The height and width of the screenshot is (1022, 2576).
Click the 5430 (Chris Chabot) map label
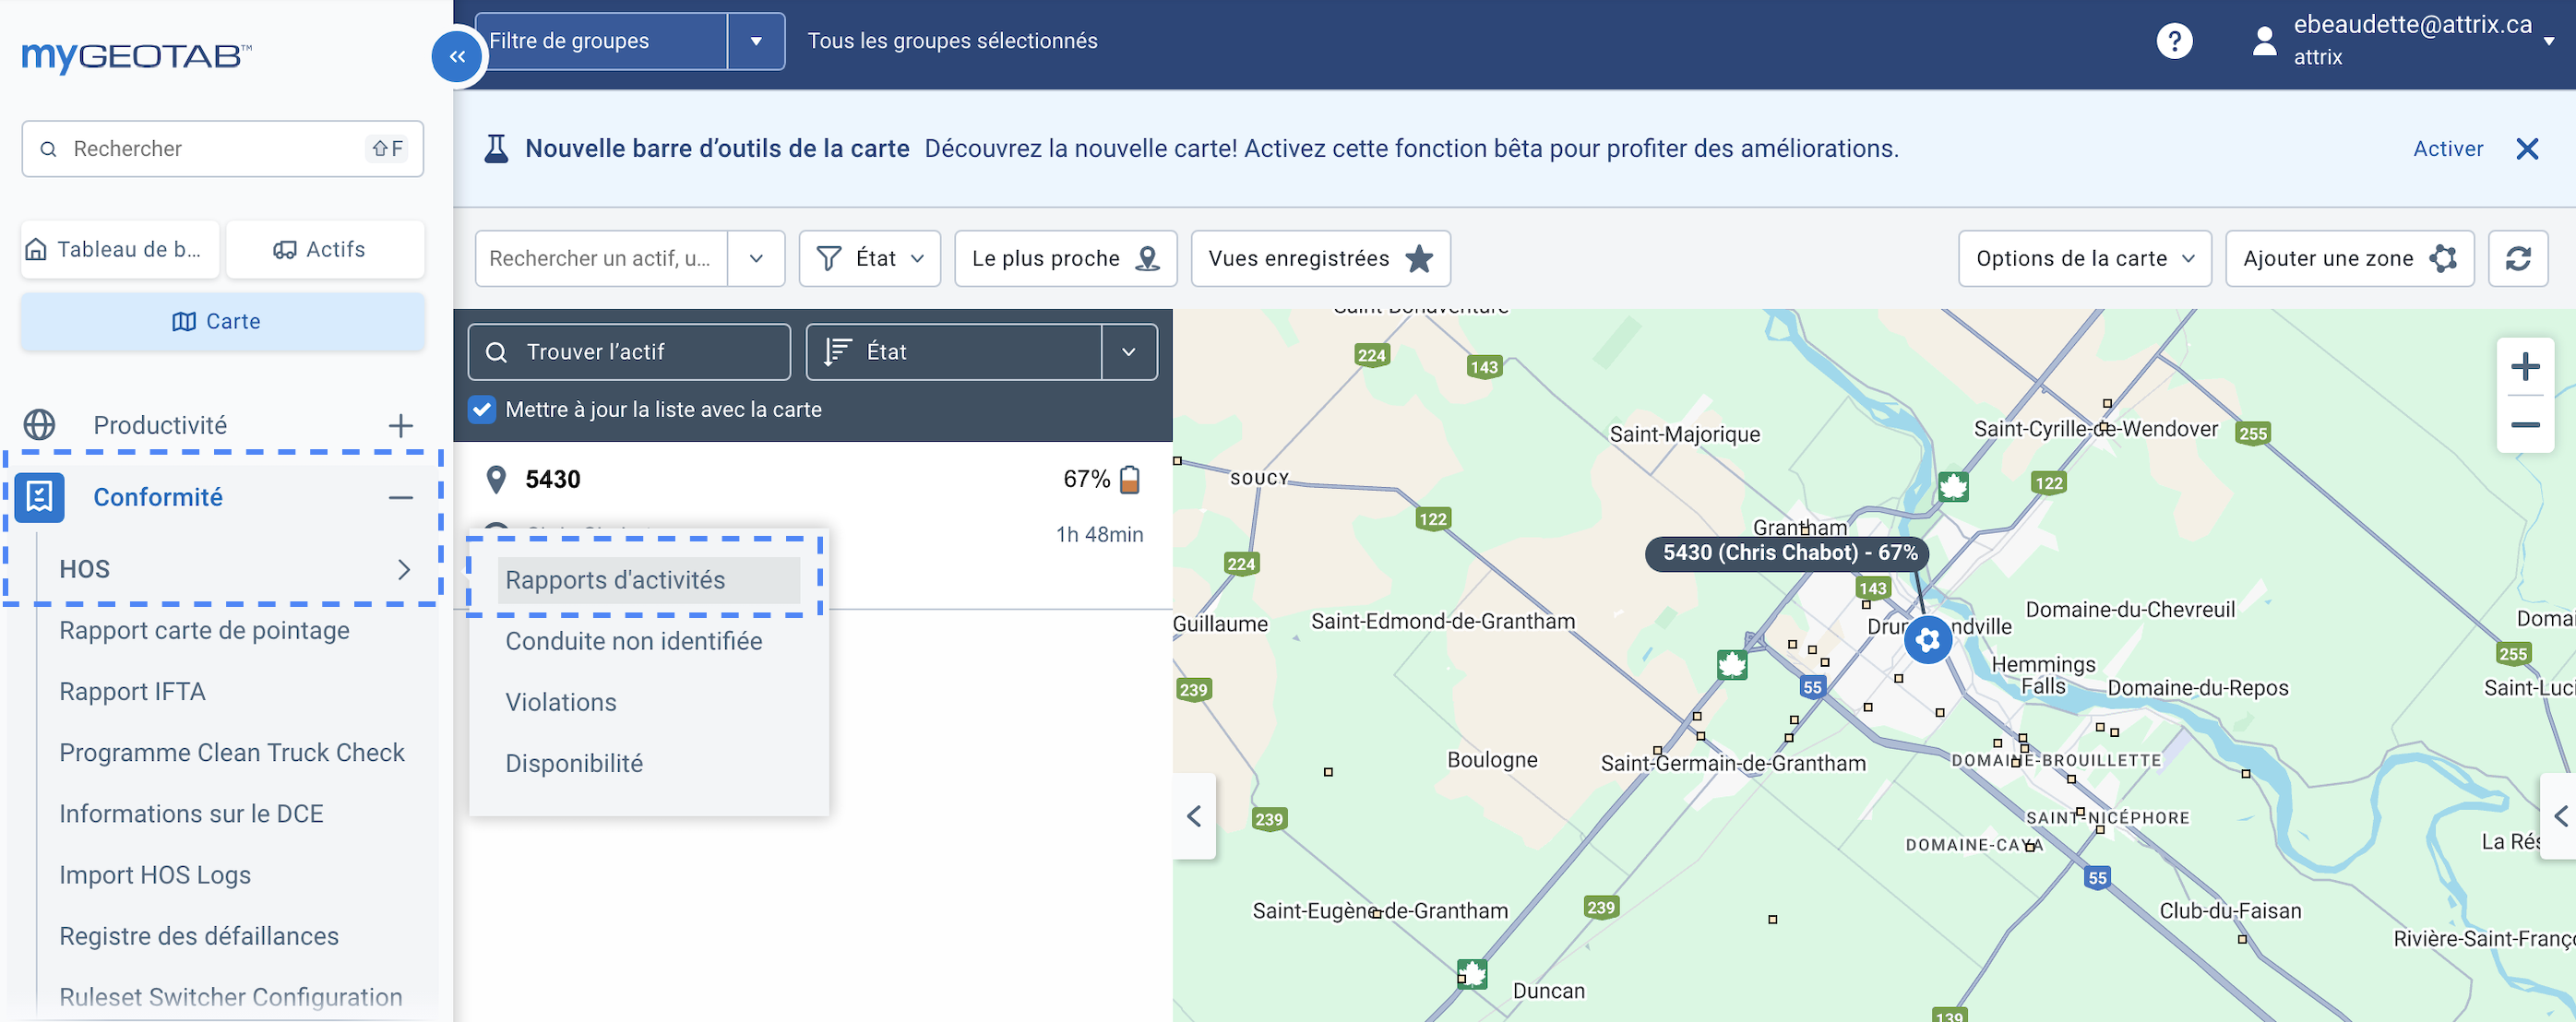[x=1788, y=553]
